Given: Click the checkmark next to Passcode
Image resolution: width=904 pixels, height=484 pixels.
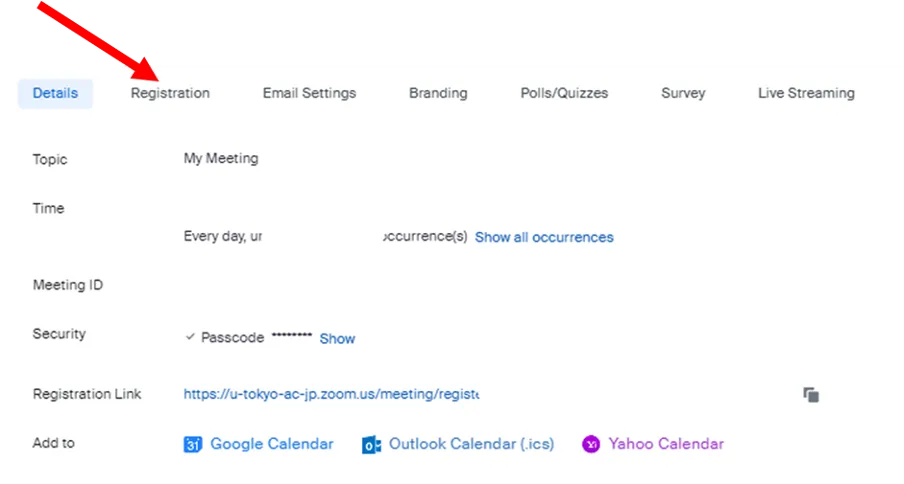Looking at the screenshot, I should (x=190, y=338).
